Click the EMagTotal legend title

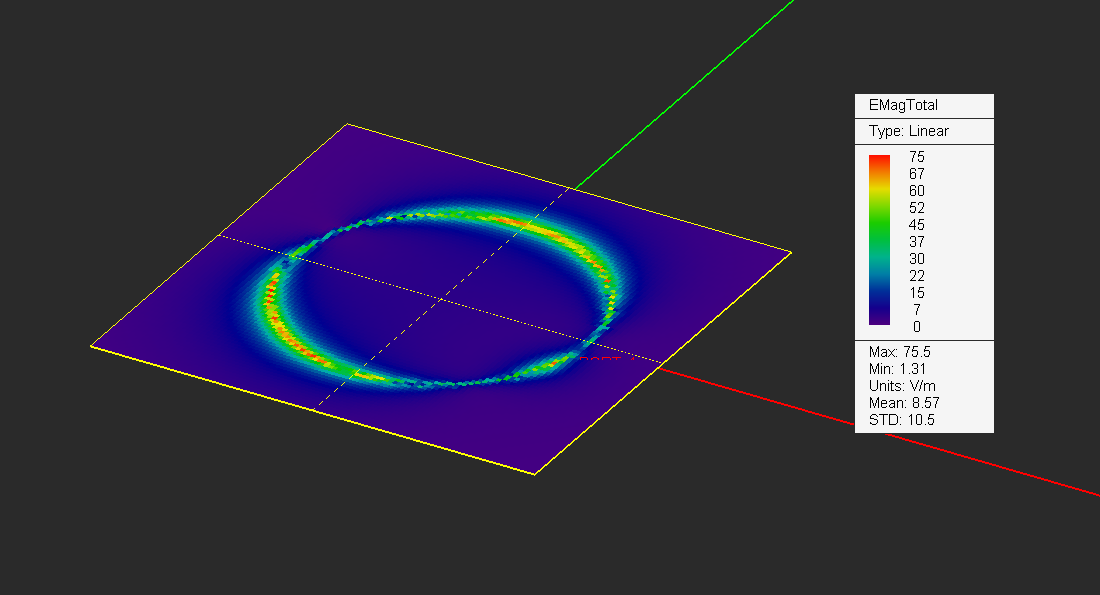(x=903, y=105)
